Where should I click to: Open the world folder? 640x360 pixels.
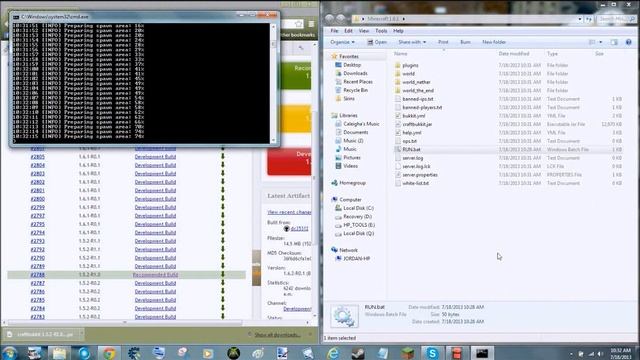408,74
